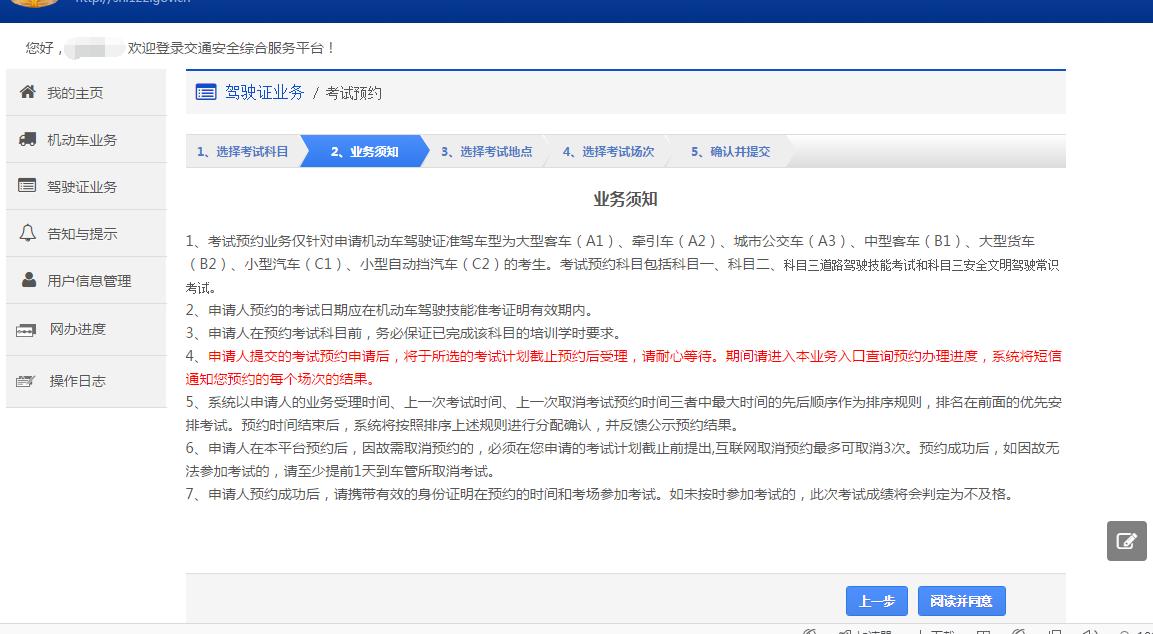Click the speaker icon in the taskbar

1088,630
